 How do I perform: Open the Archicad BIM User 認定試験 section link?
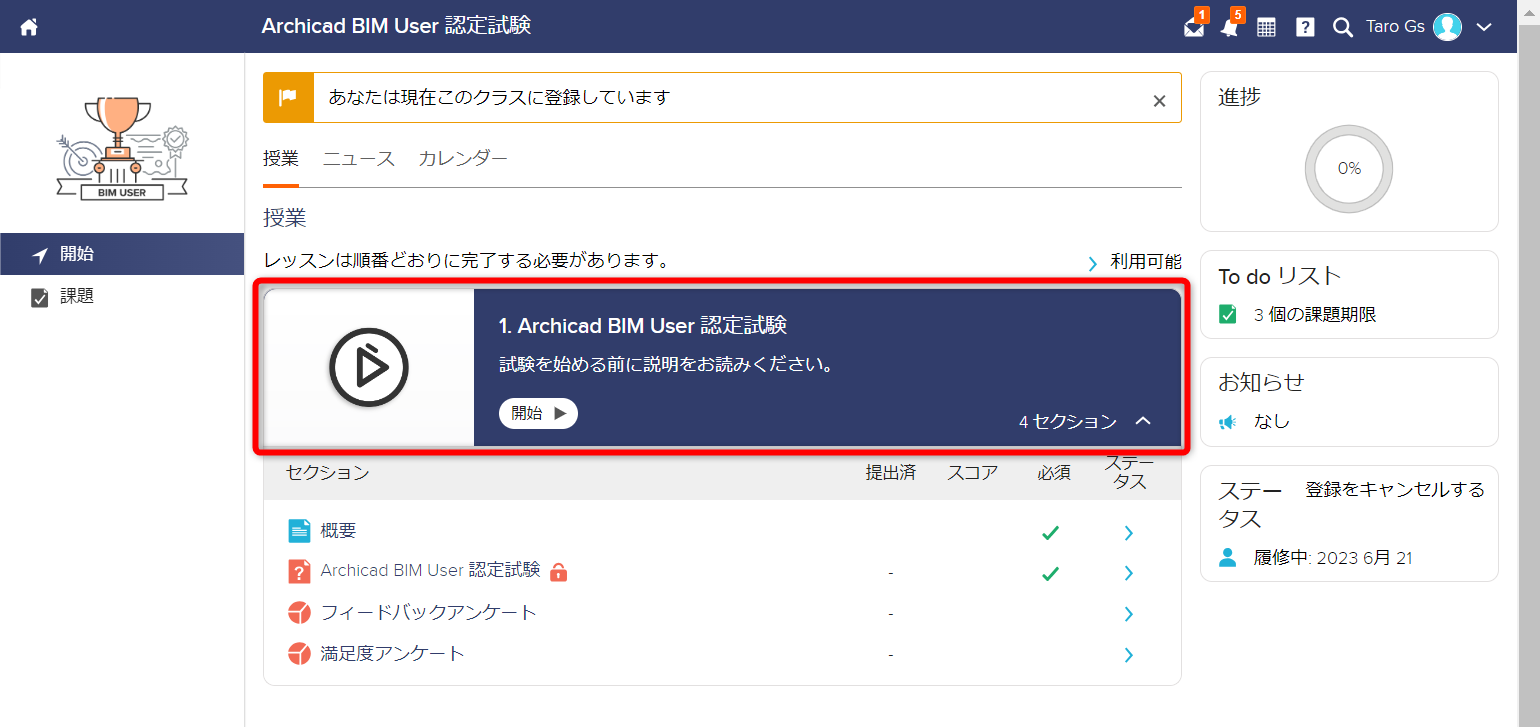point(430,570)
